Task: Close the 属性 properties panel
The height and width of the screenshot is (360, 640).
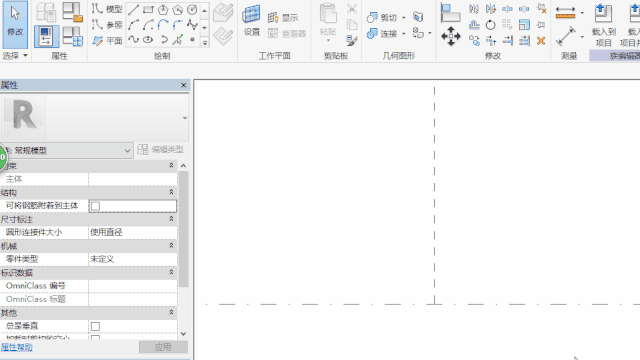Action: tap(183, 85)
